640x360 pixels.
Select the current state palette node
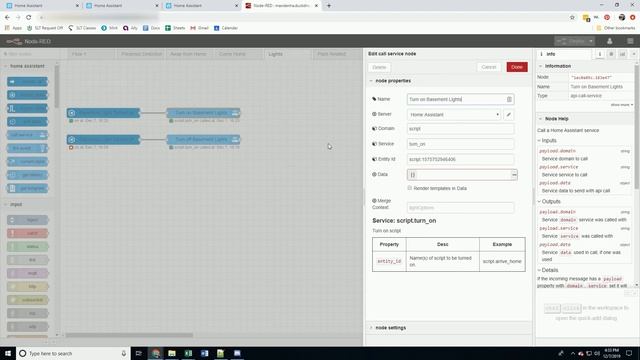pos(27,162)
